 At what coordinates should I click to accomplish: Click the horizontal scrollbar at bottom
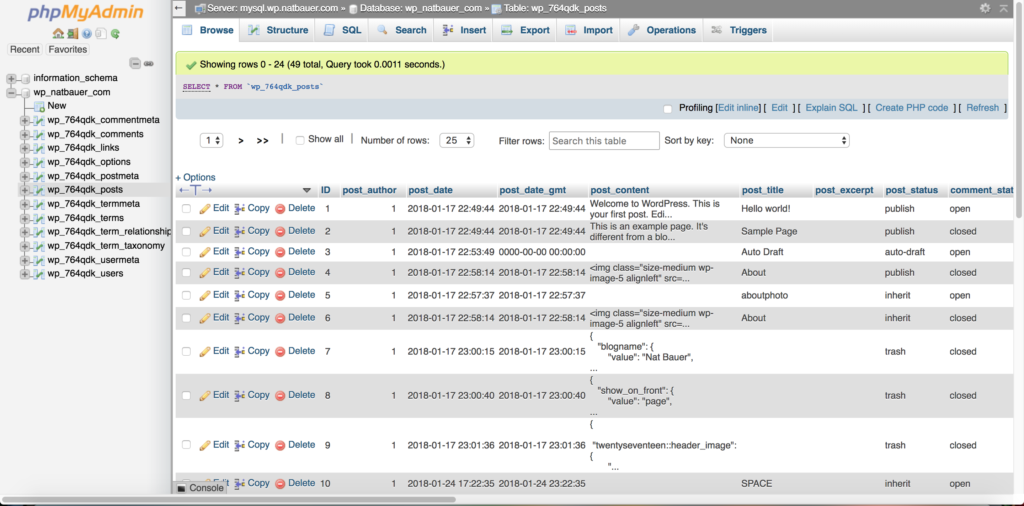coord(229,499)
